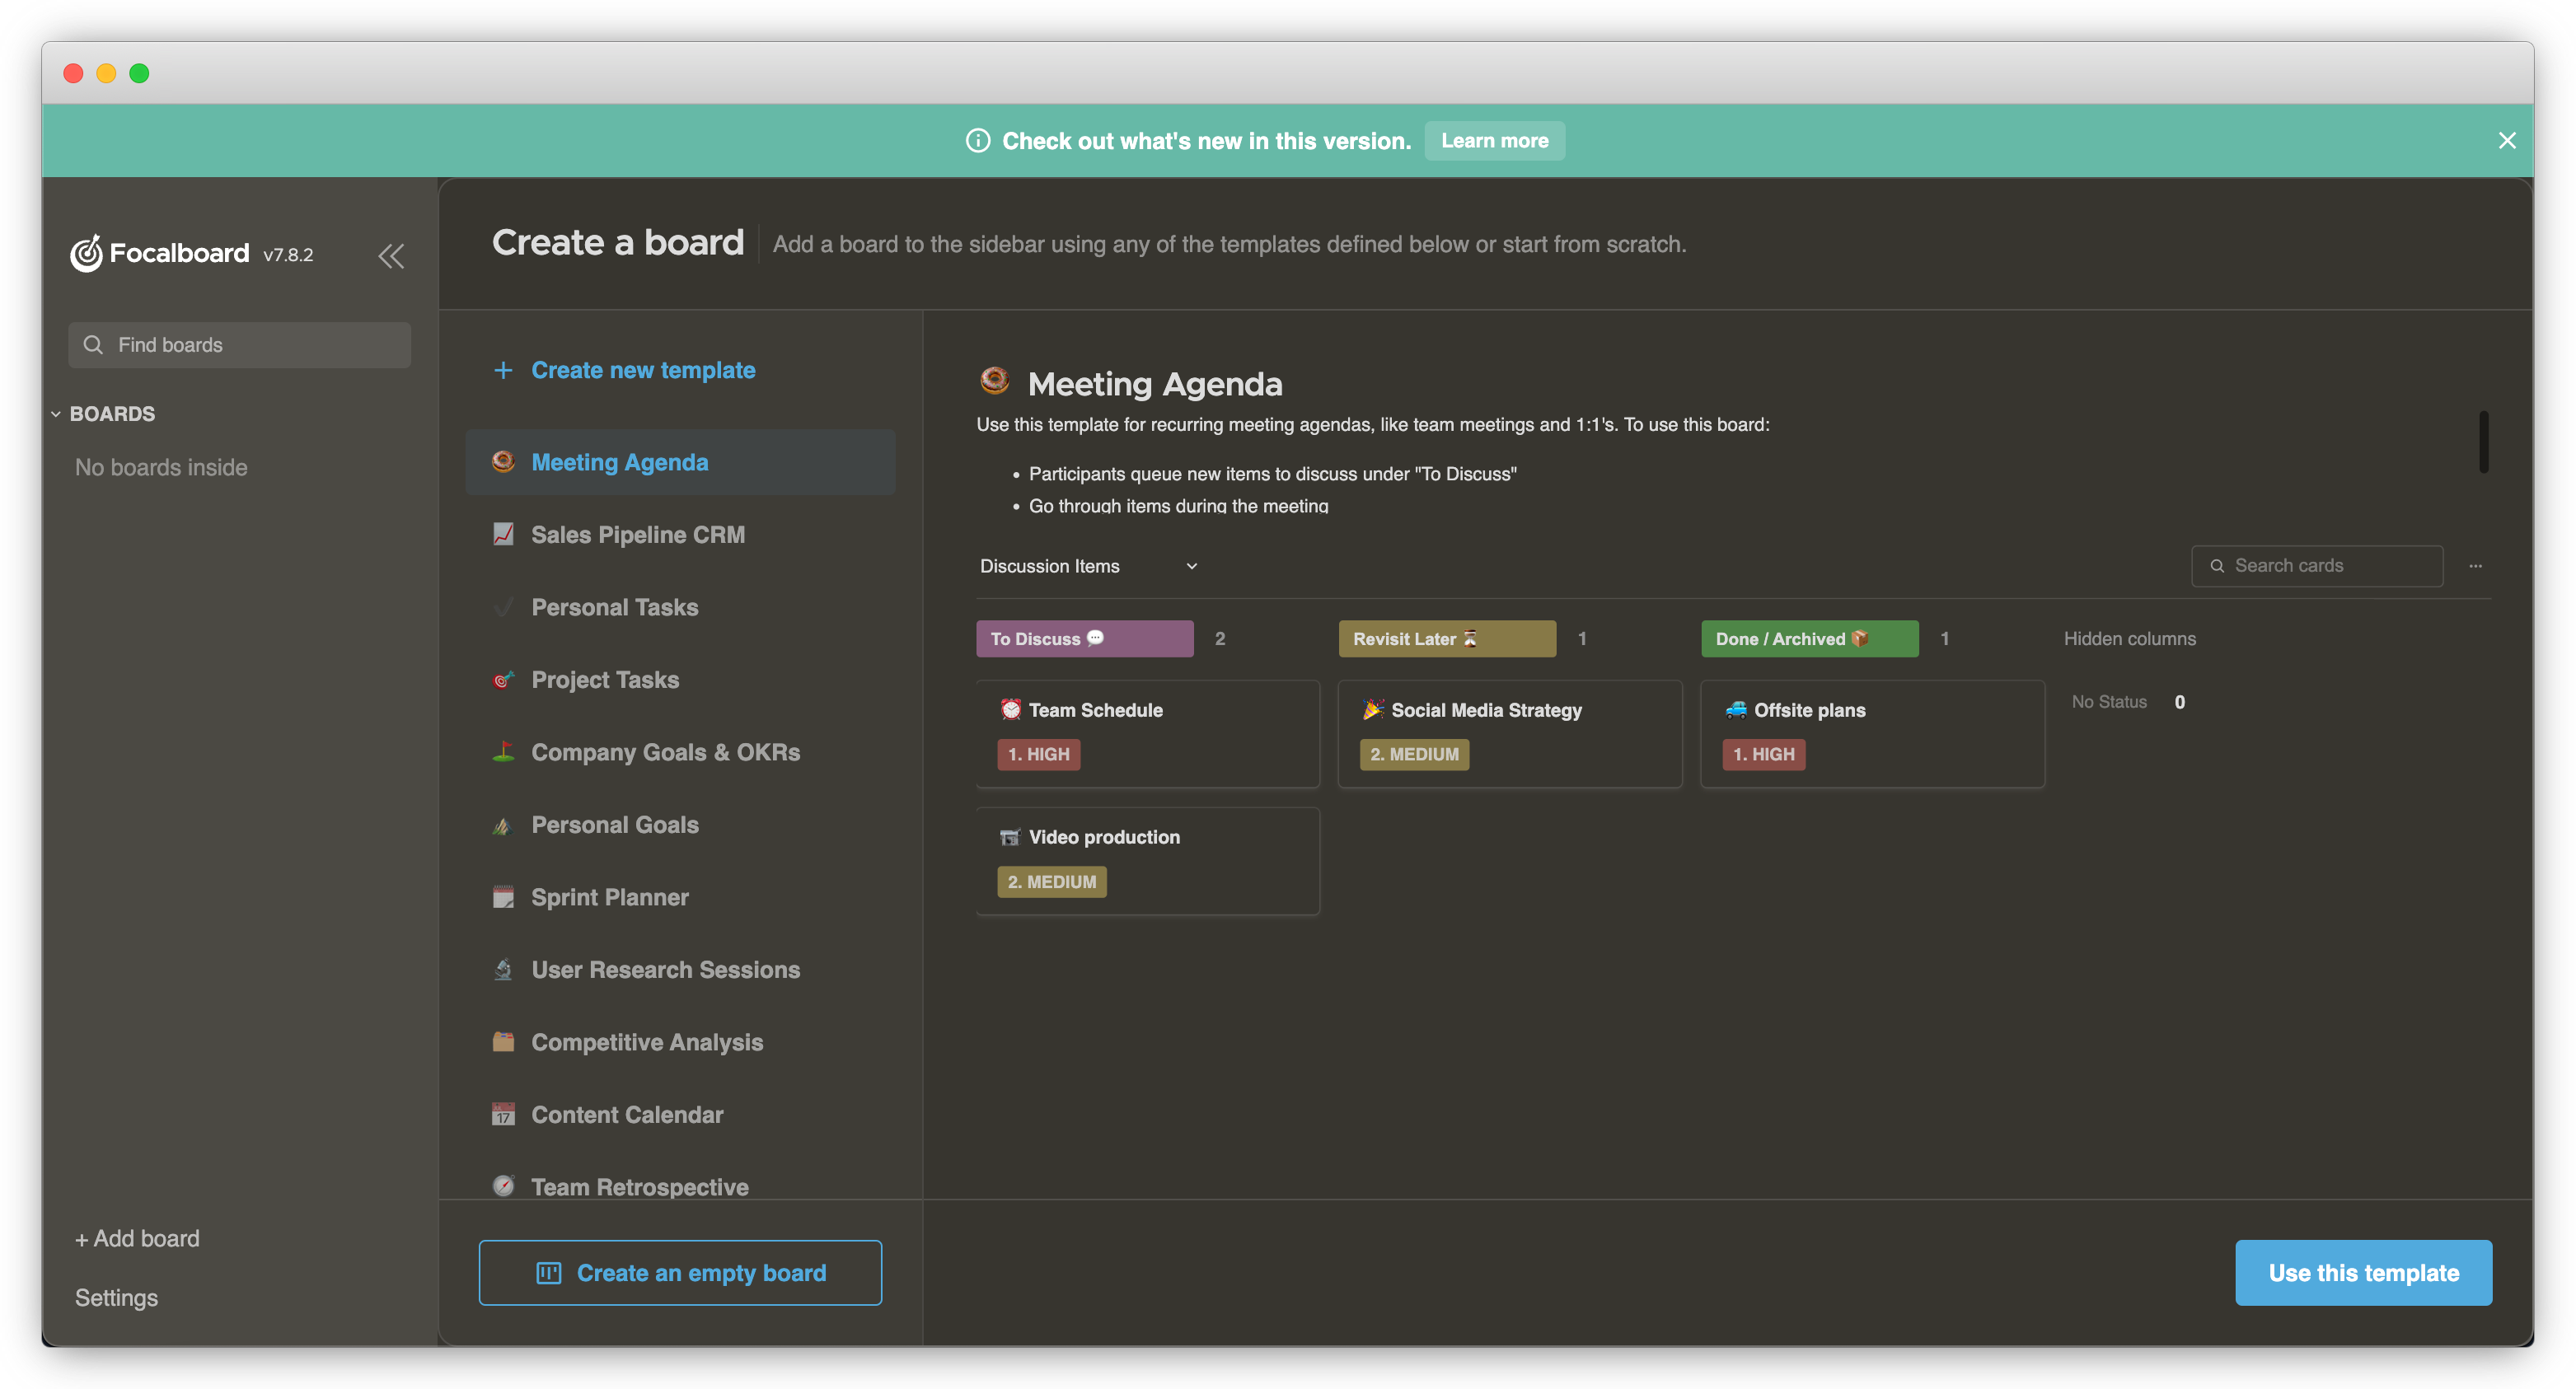
Task: Dismiss the version banner with X icon
Action: pos(2506,141)
